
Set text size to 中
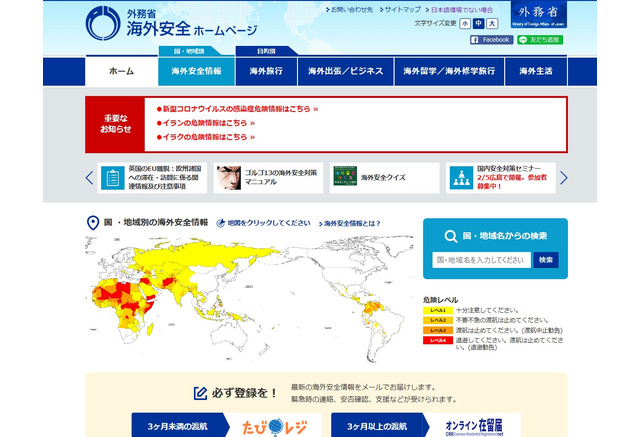(478, 23)
